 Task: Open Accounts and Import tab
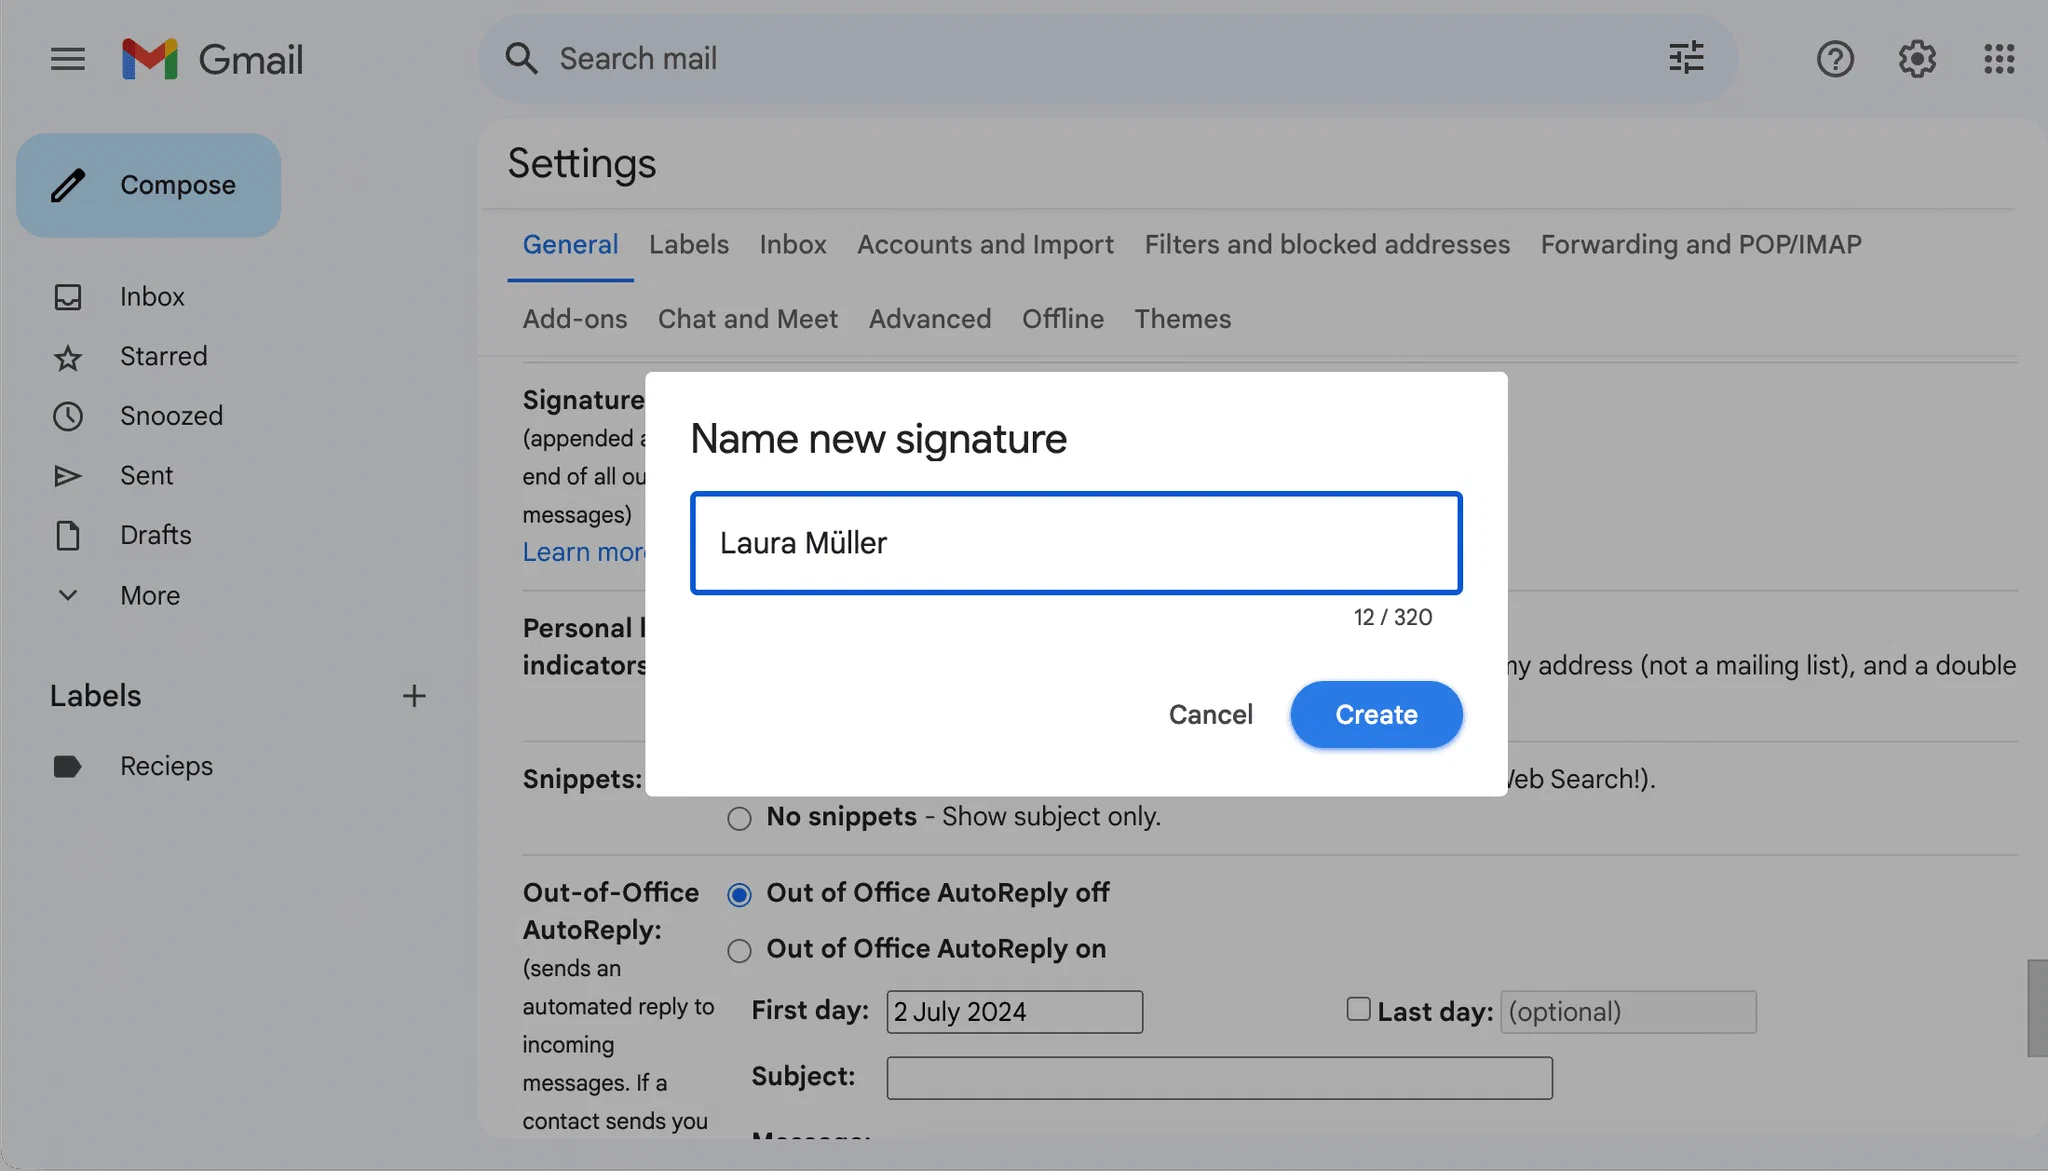point(985,244)
